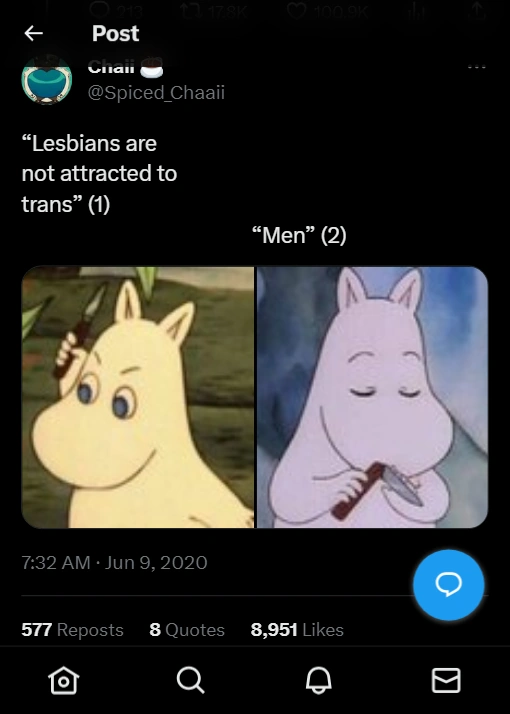Tap the faded repost arrows icon
Screen dimensions: 510x714
click(190, 10)
